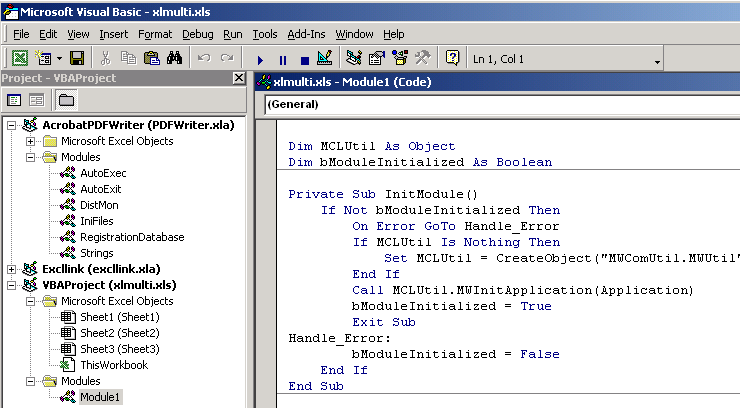This screenshot has height=410, width=740.
Task: Select IniFiles module
Action: pos(97,221)
